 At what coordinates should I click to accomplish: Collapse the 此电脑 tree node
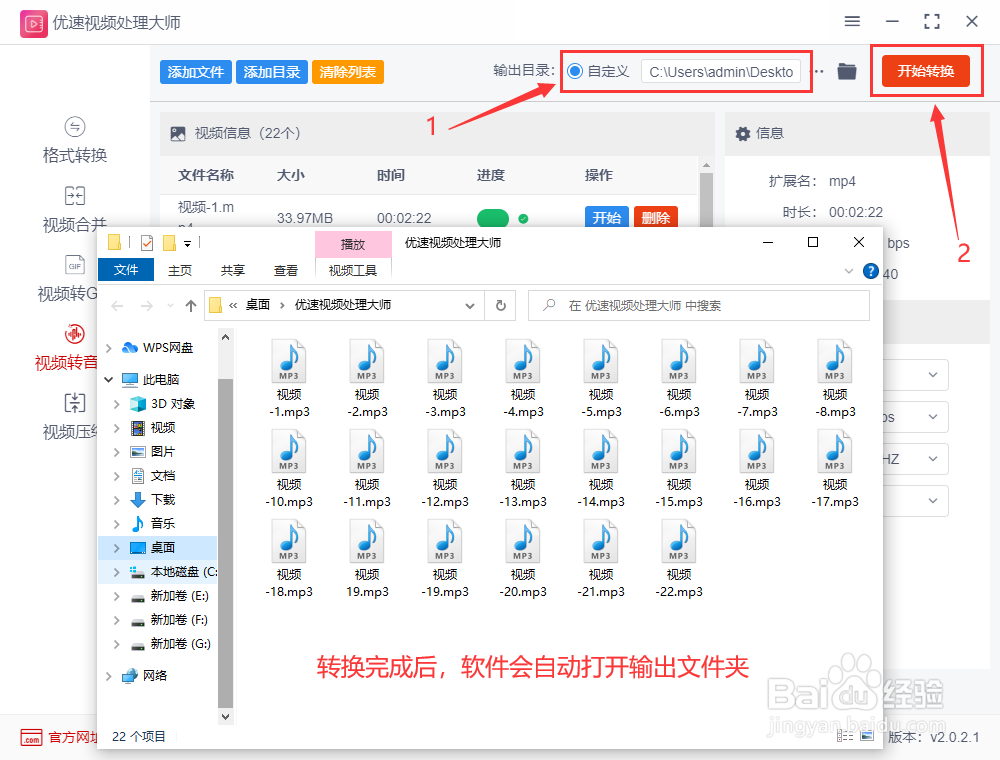pos(108,379)
